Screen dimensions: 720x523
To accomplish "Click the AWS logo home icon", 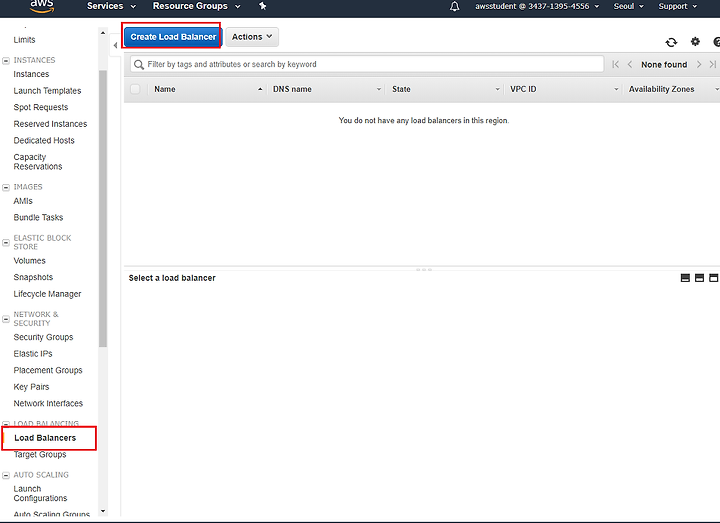I will pos(42,6).
